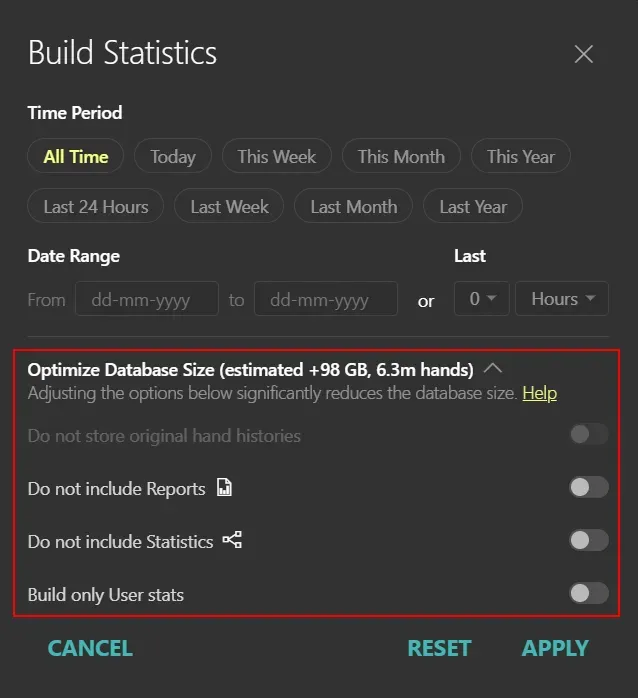The height and width of the screenshot is (698, 638).
Task: Choose the Last 24 Hours period
Action: coord(96,207)
